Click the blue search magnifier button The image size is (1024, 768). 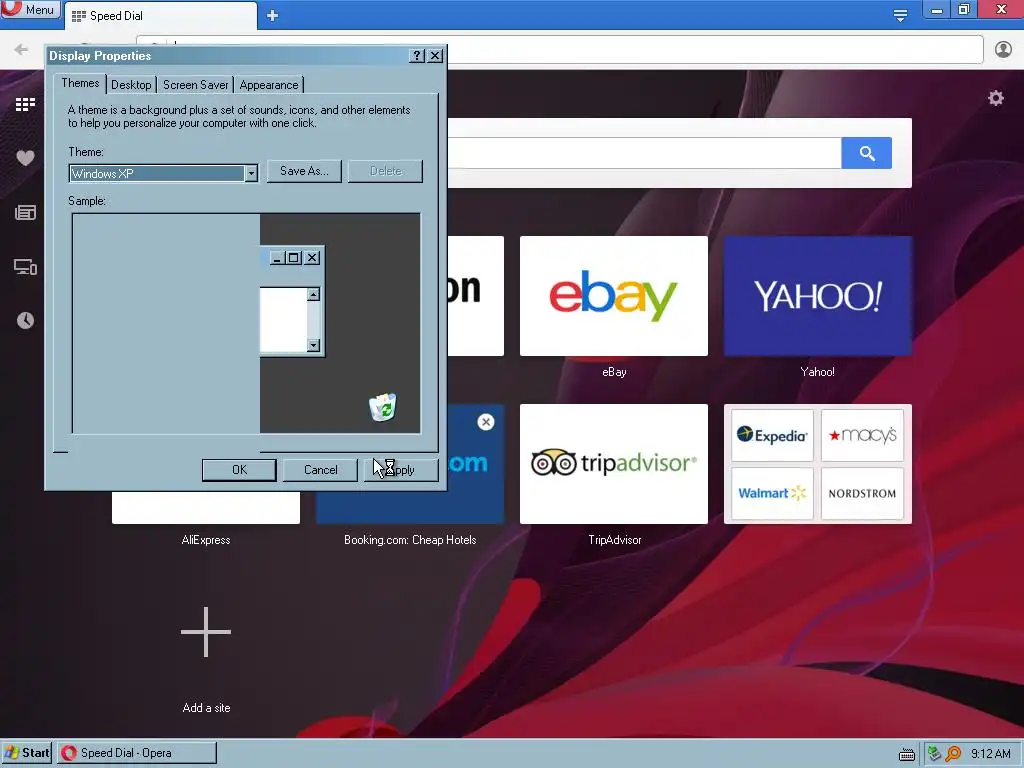point(867,153)
